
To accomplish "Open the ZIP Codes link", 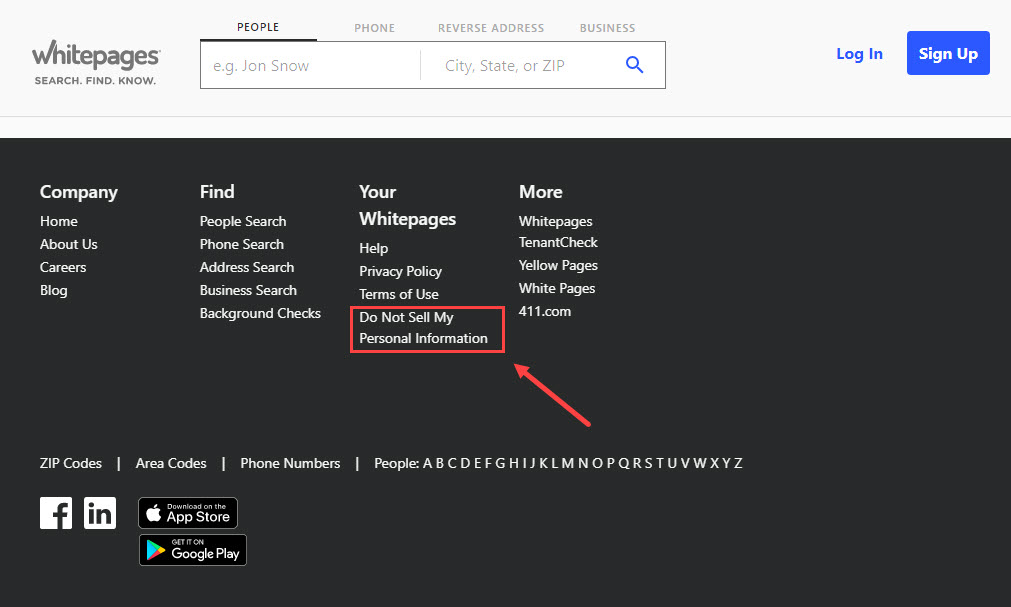I will pyautogui.click(x=71, y=463).
